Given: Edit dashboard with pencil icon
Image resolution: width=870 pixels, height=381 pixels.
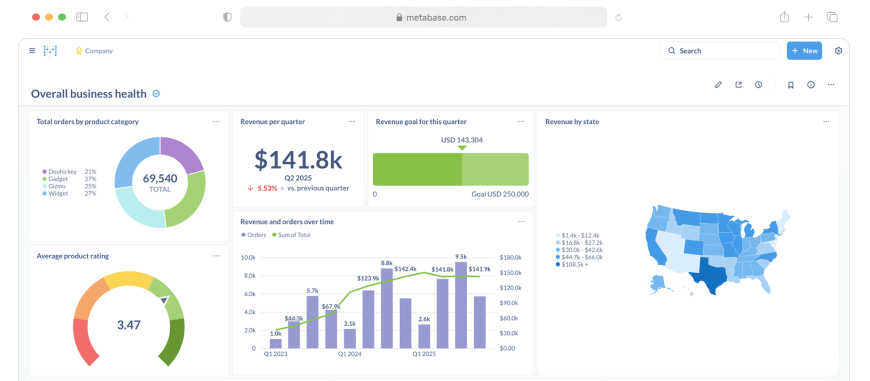Looking at the screenshot, I should (x=719, y=85).
